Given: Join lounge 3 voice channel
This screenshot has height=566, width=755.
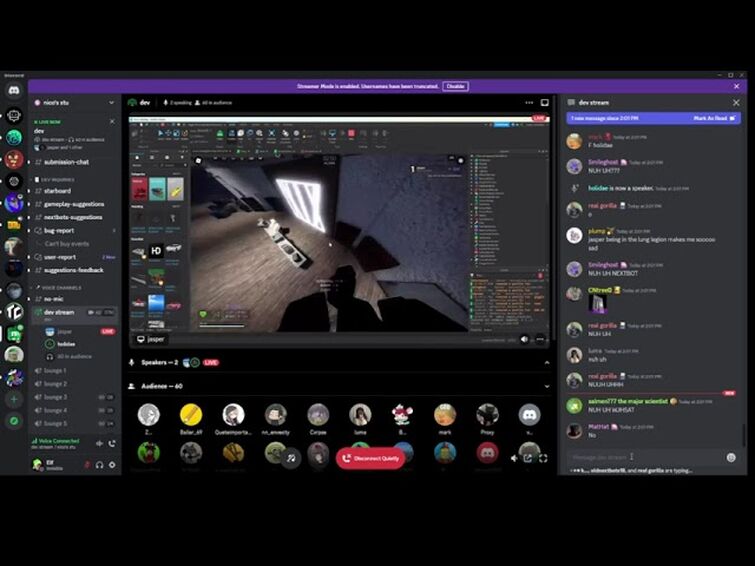Looking at the screenshot, I should [74, 397].
